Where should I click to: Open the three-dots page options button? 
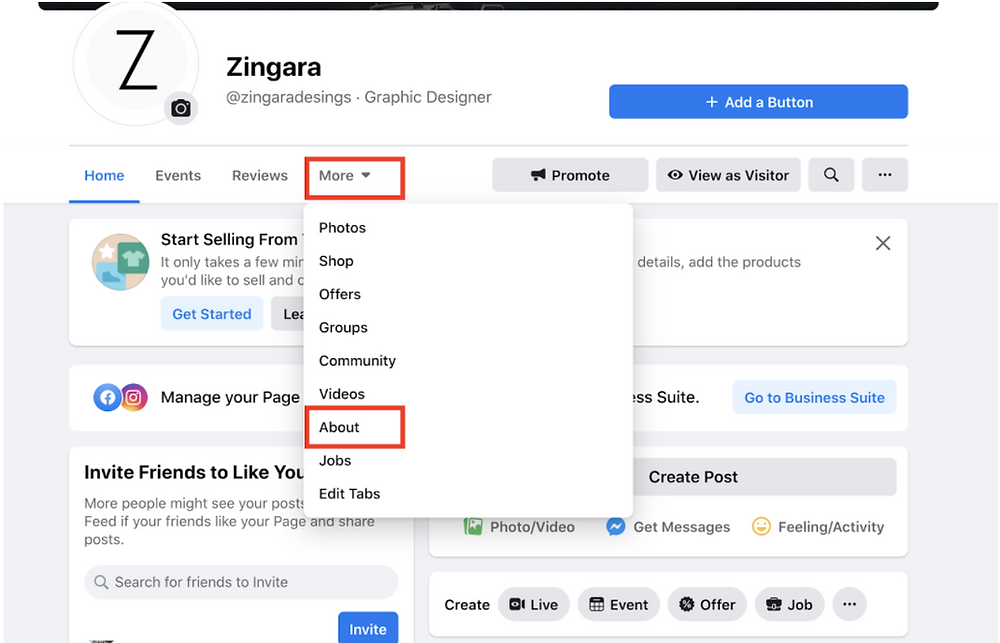pyautogui.click(x=885, y=175)
